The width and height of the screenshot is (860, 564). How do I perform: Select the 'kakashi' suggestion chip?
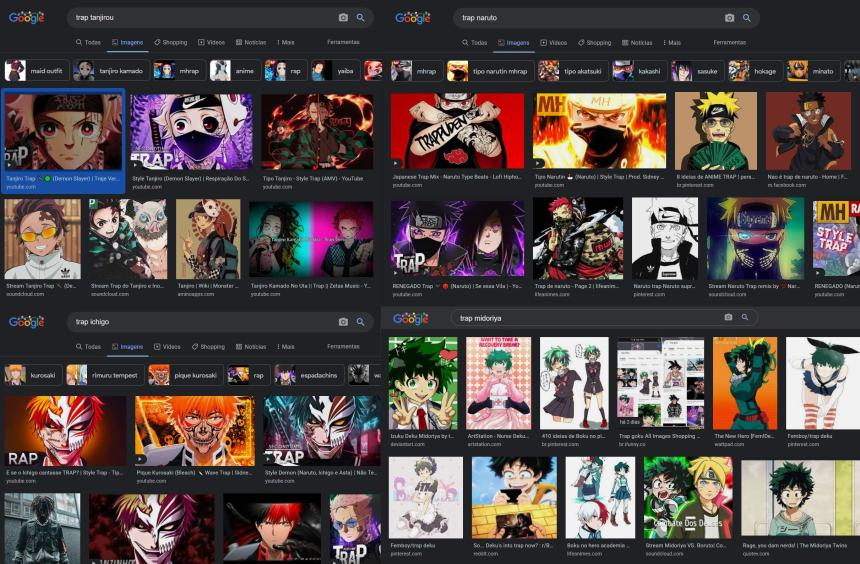pos(640,71)
